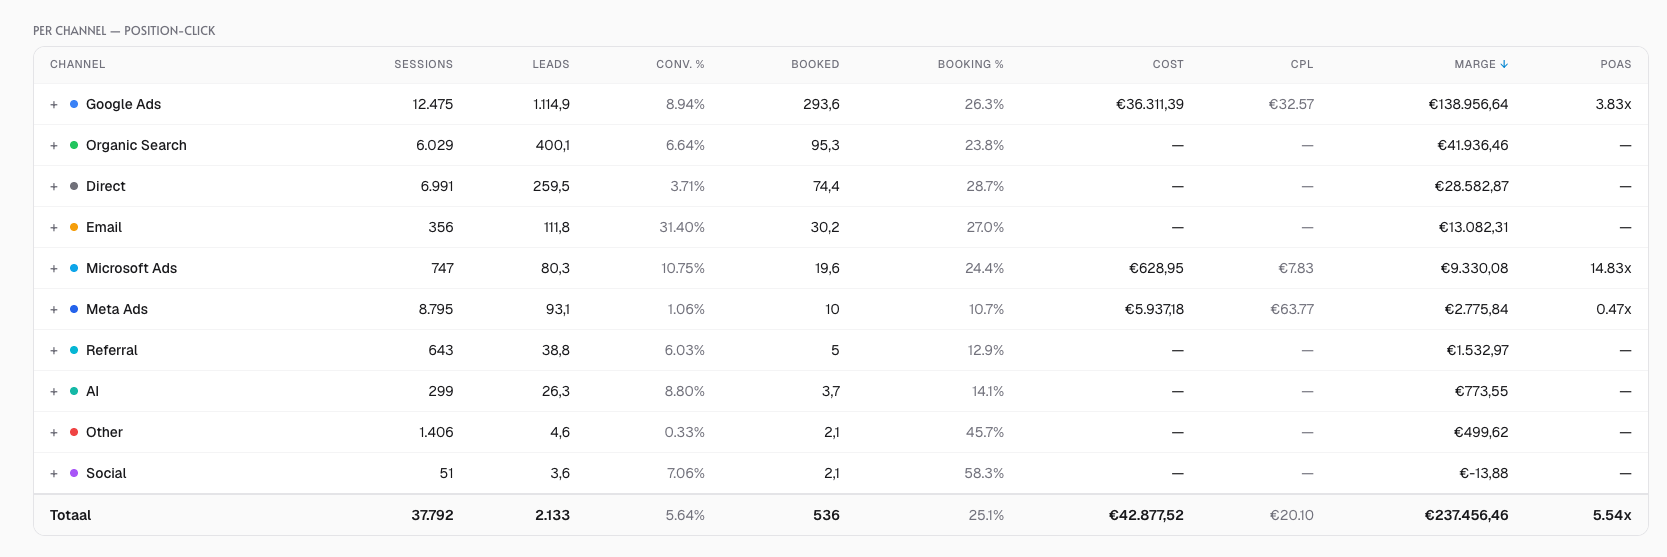
Task: Sort by BOOKED column header
Action: [815, 64]
